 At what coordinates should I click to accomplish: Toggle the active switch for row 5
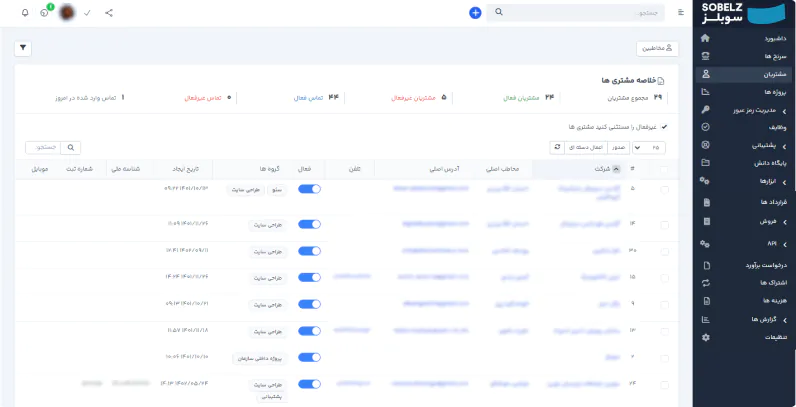309,189
